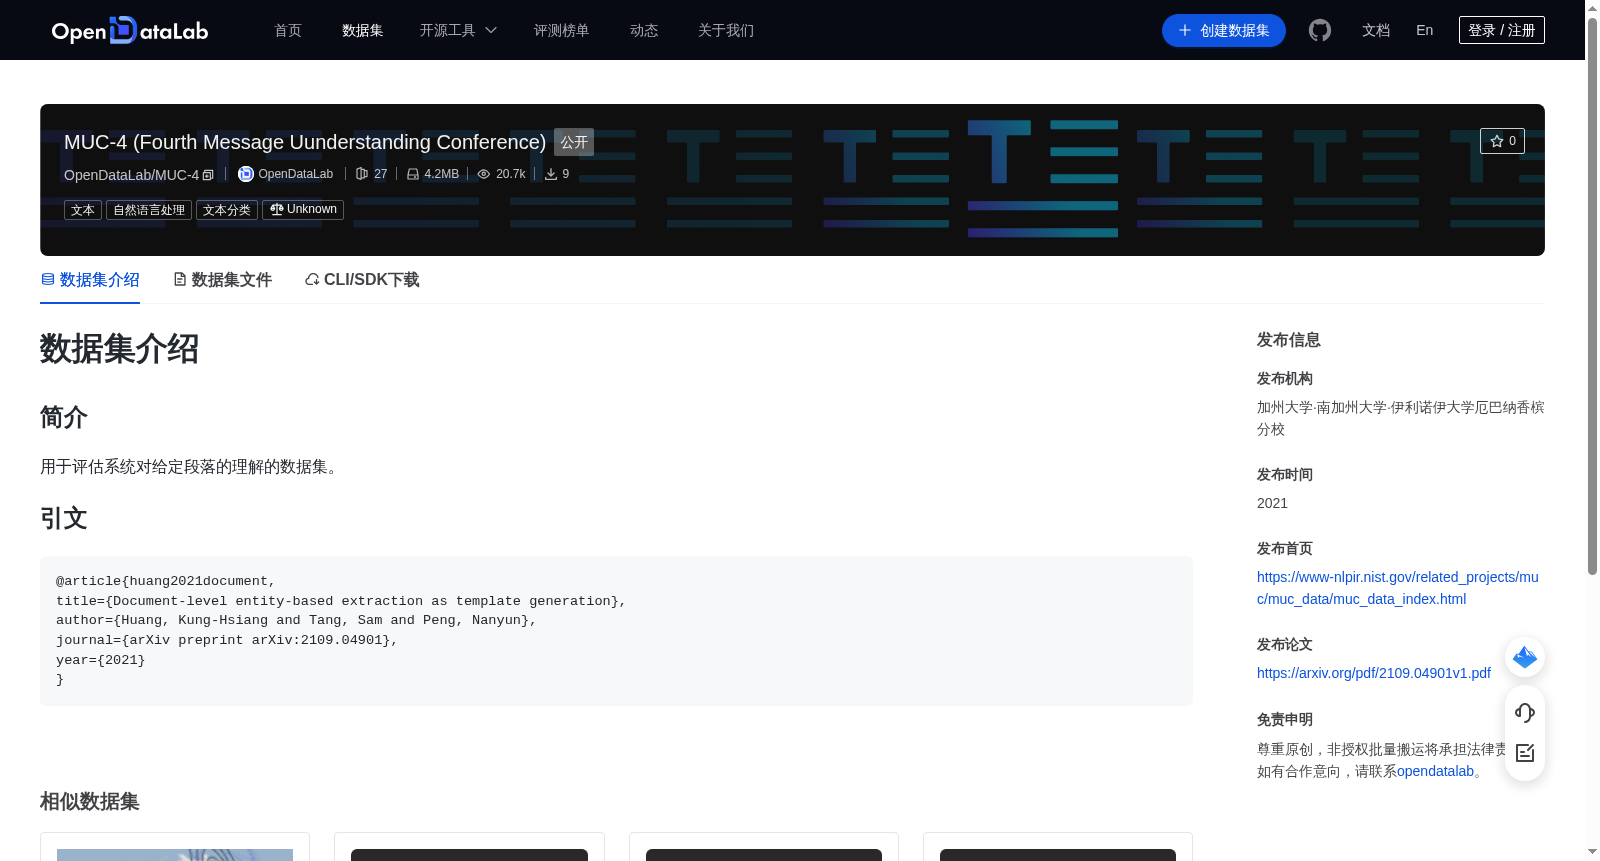Screen dimensions: 1600x861
Task: Click 登录 / 注册 button
Action: click(1502, 30)
